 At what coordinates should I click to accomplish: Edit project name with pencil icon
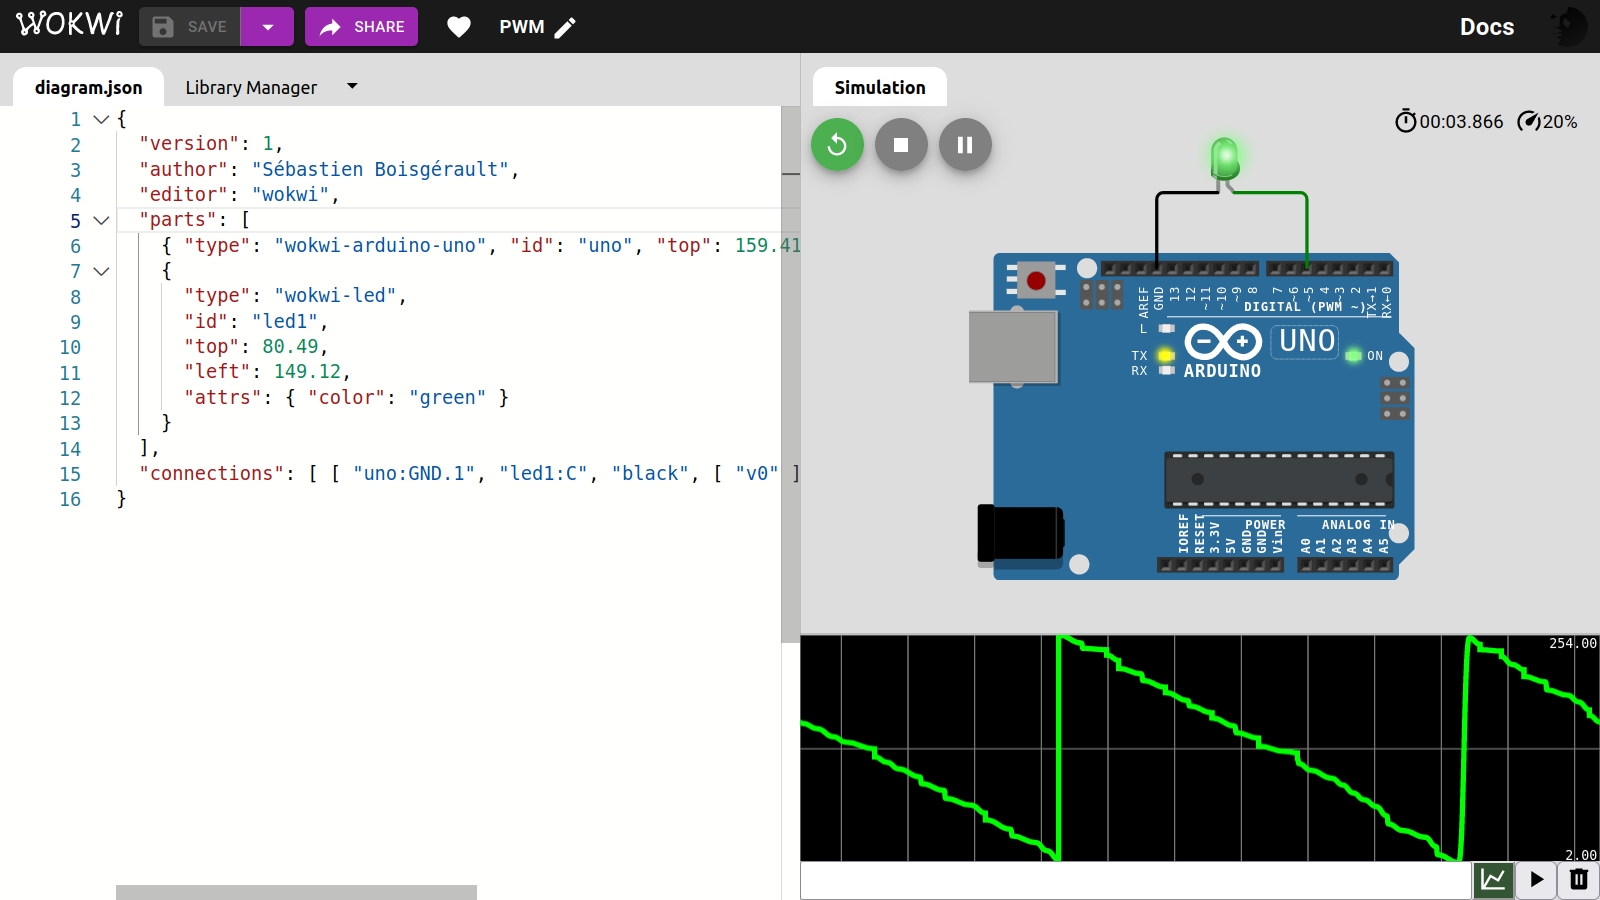click(x=565, y=27)
